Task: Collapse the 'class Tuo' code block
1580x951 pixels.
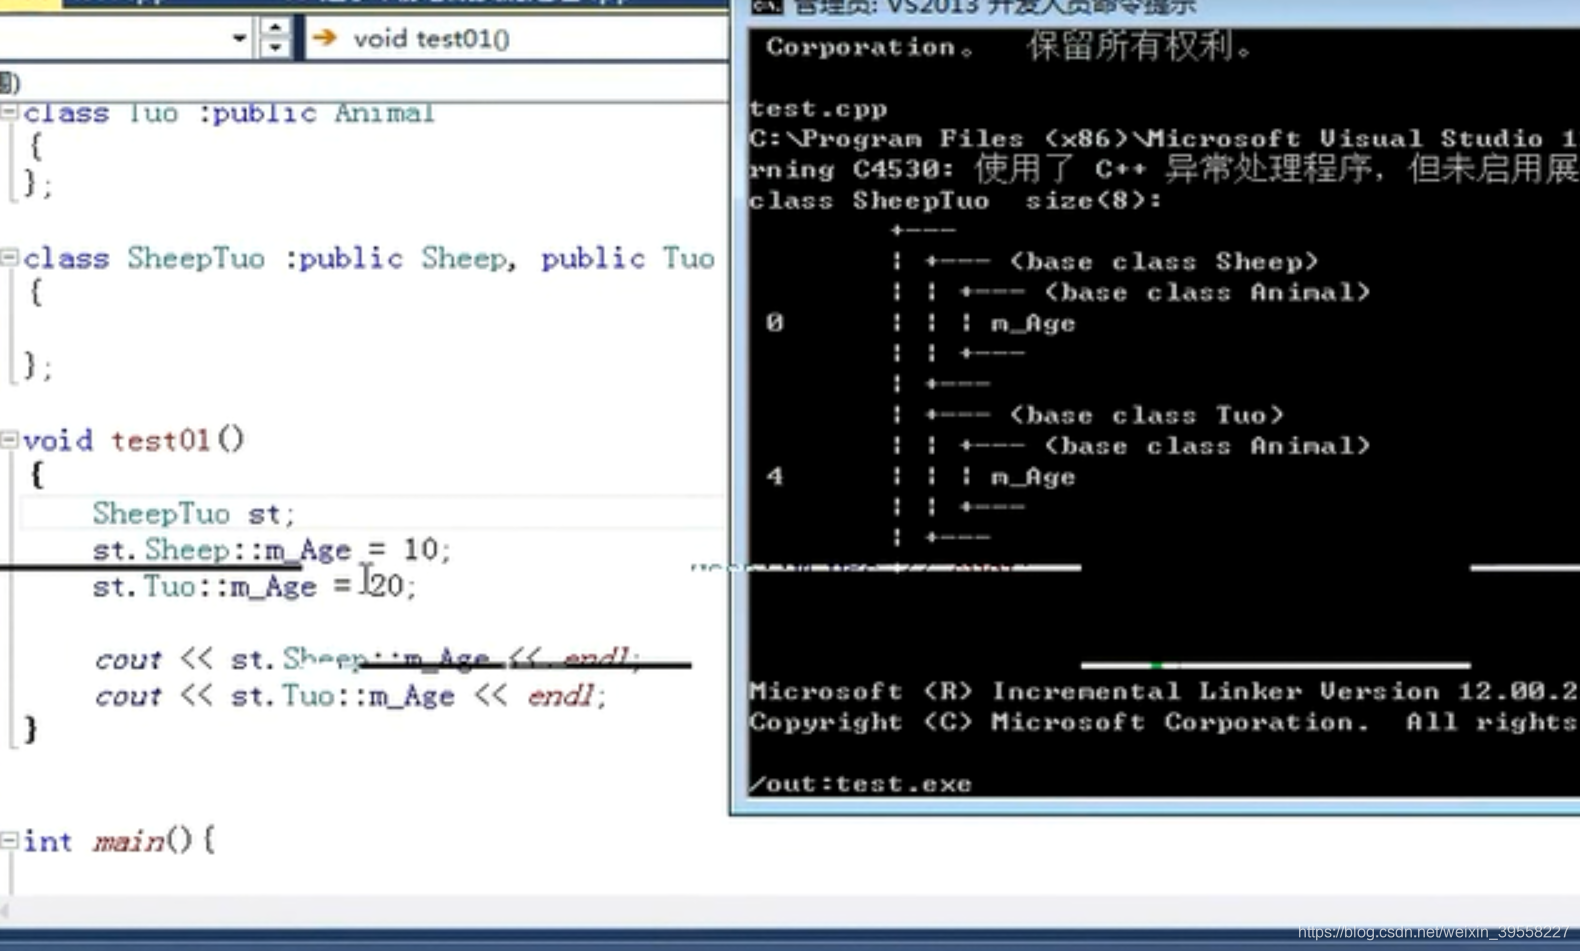Action: pyautogui.click(x=9, y=112)
